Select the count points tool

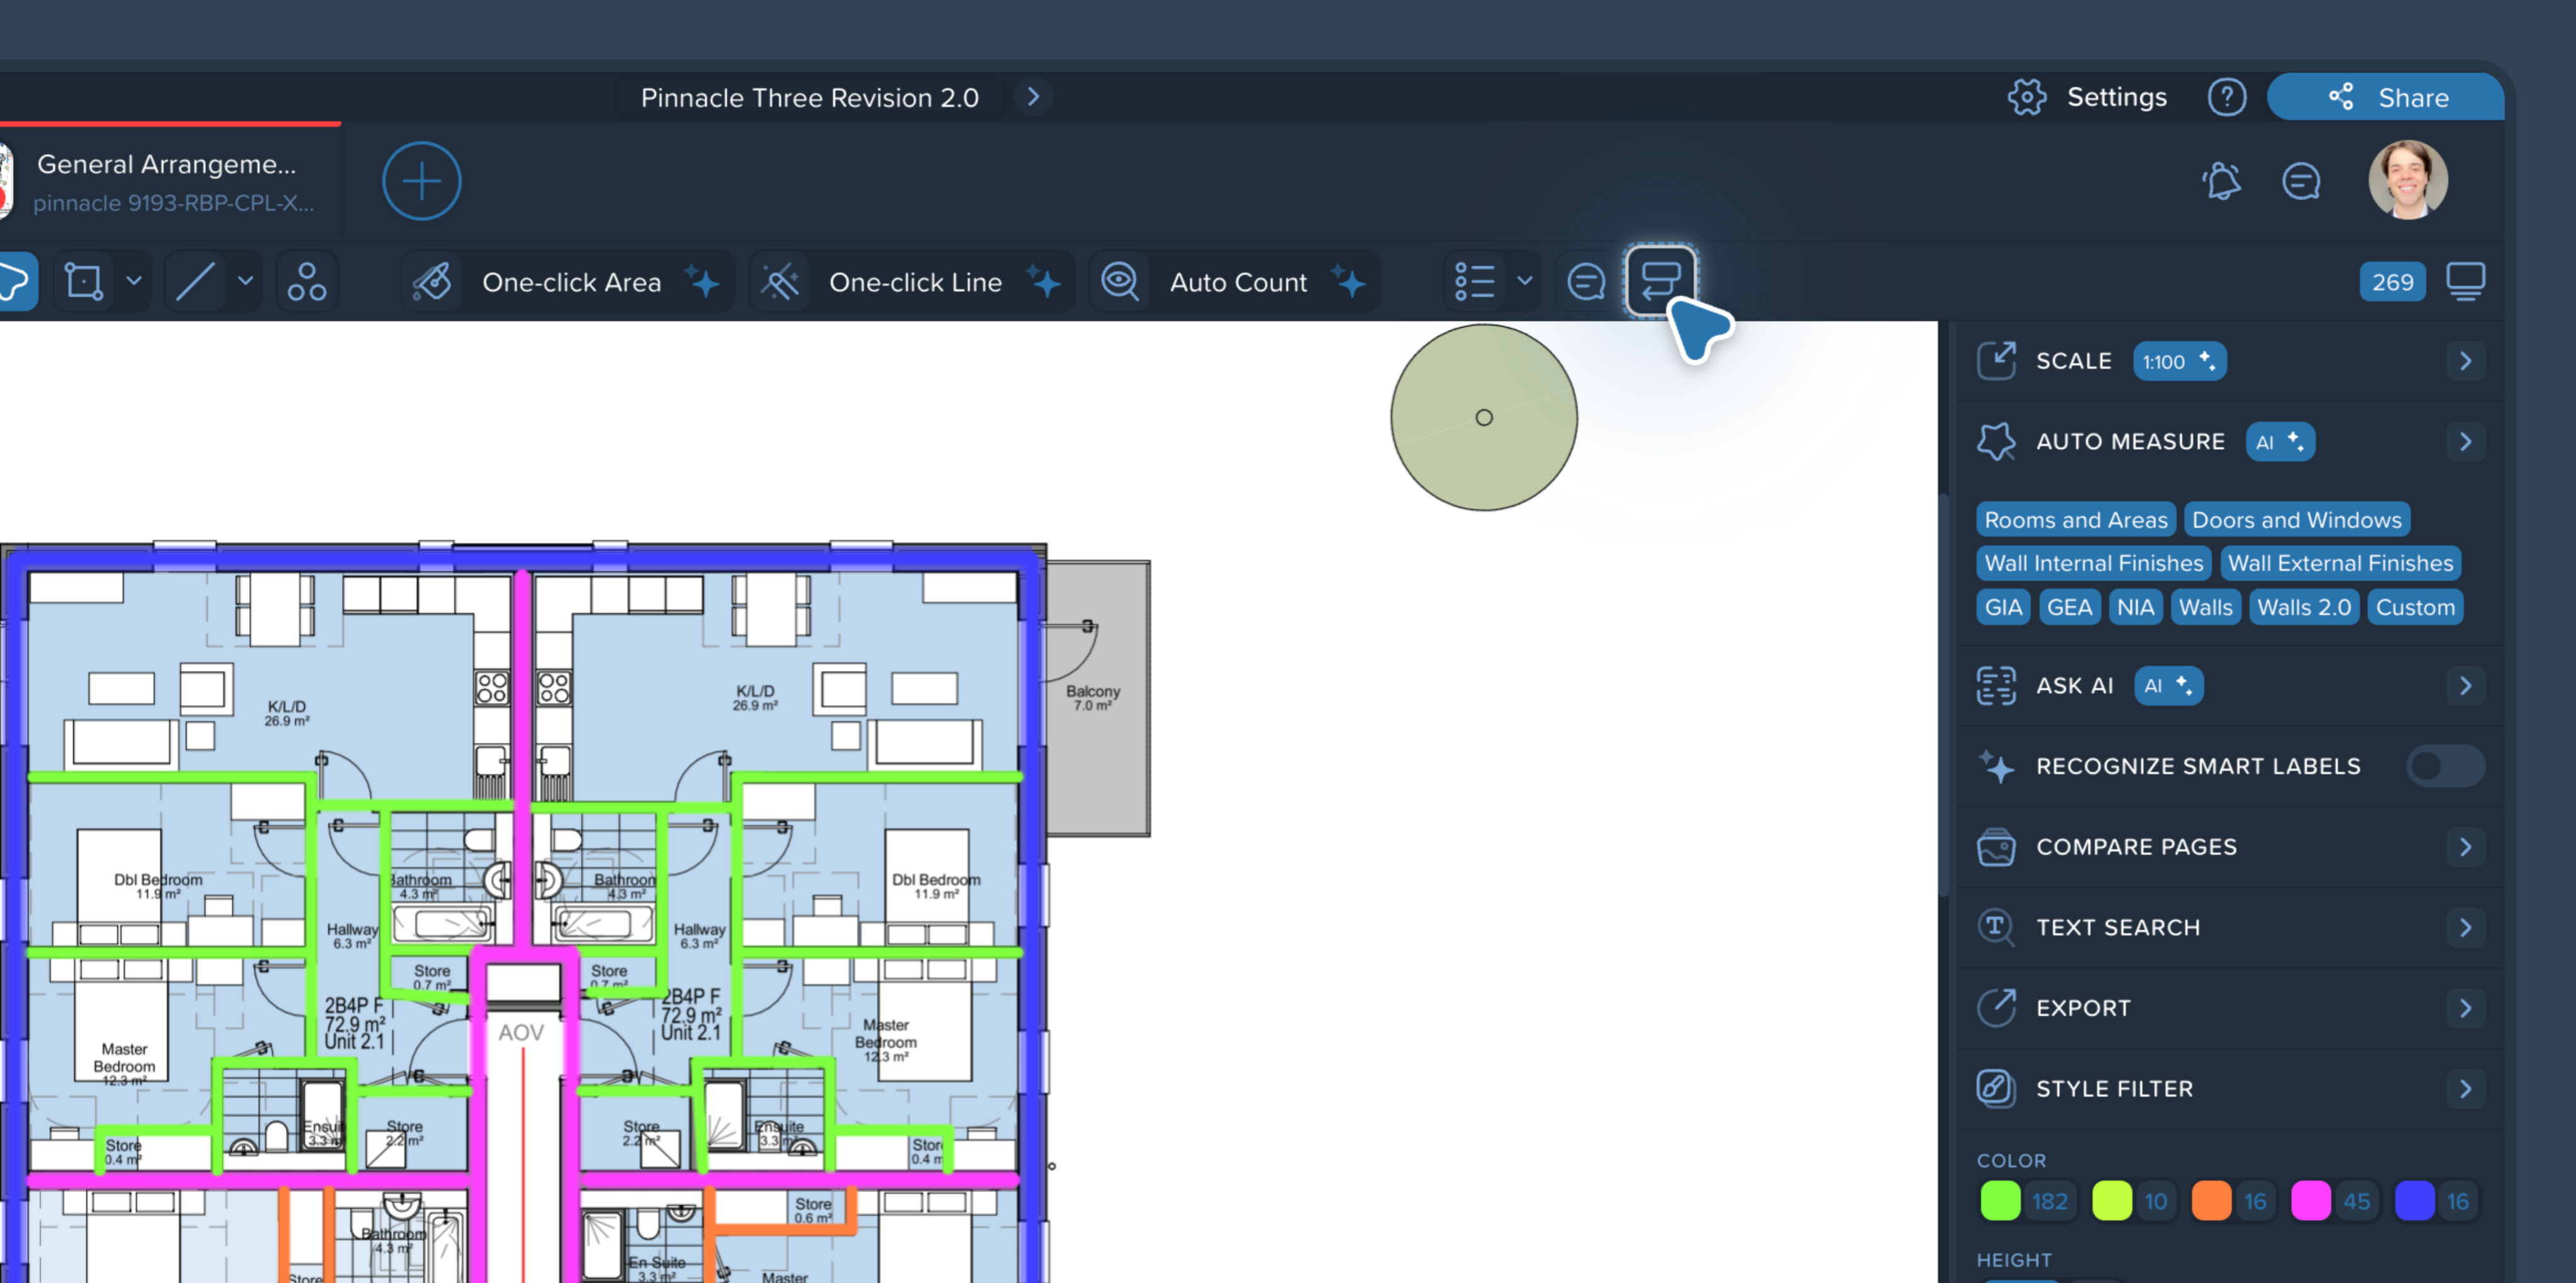tap(307, 282)
